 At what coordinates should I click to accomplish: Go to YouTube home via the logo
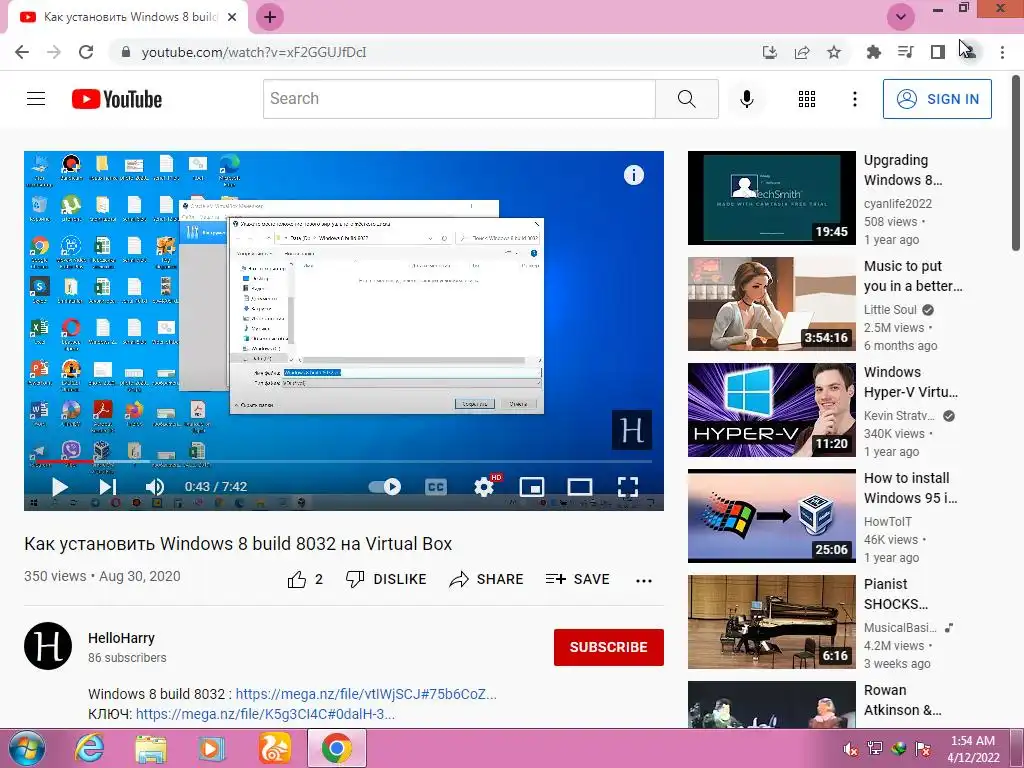point(117,99)
